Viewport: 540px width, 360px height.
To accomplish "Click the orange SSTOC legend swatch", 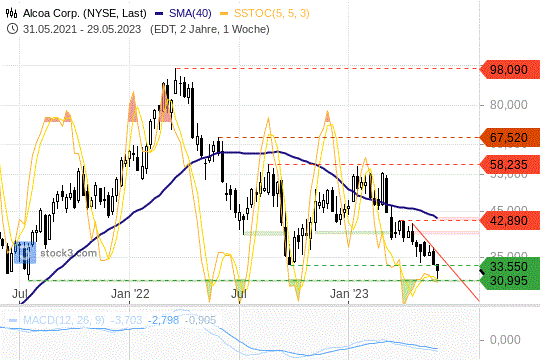I will [224, 14].
